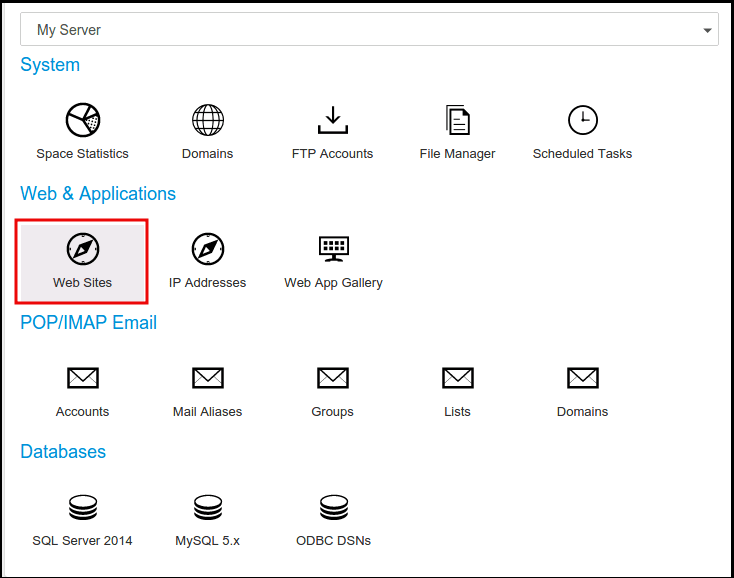The image size is (734, 578).
Task: Click the System section heading
Action: 50,65
